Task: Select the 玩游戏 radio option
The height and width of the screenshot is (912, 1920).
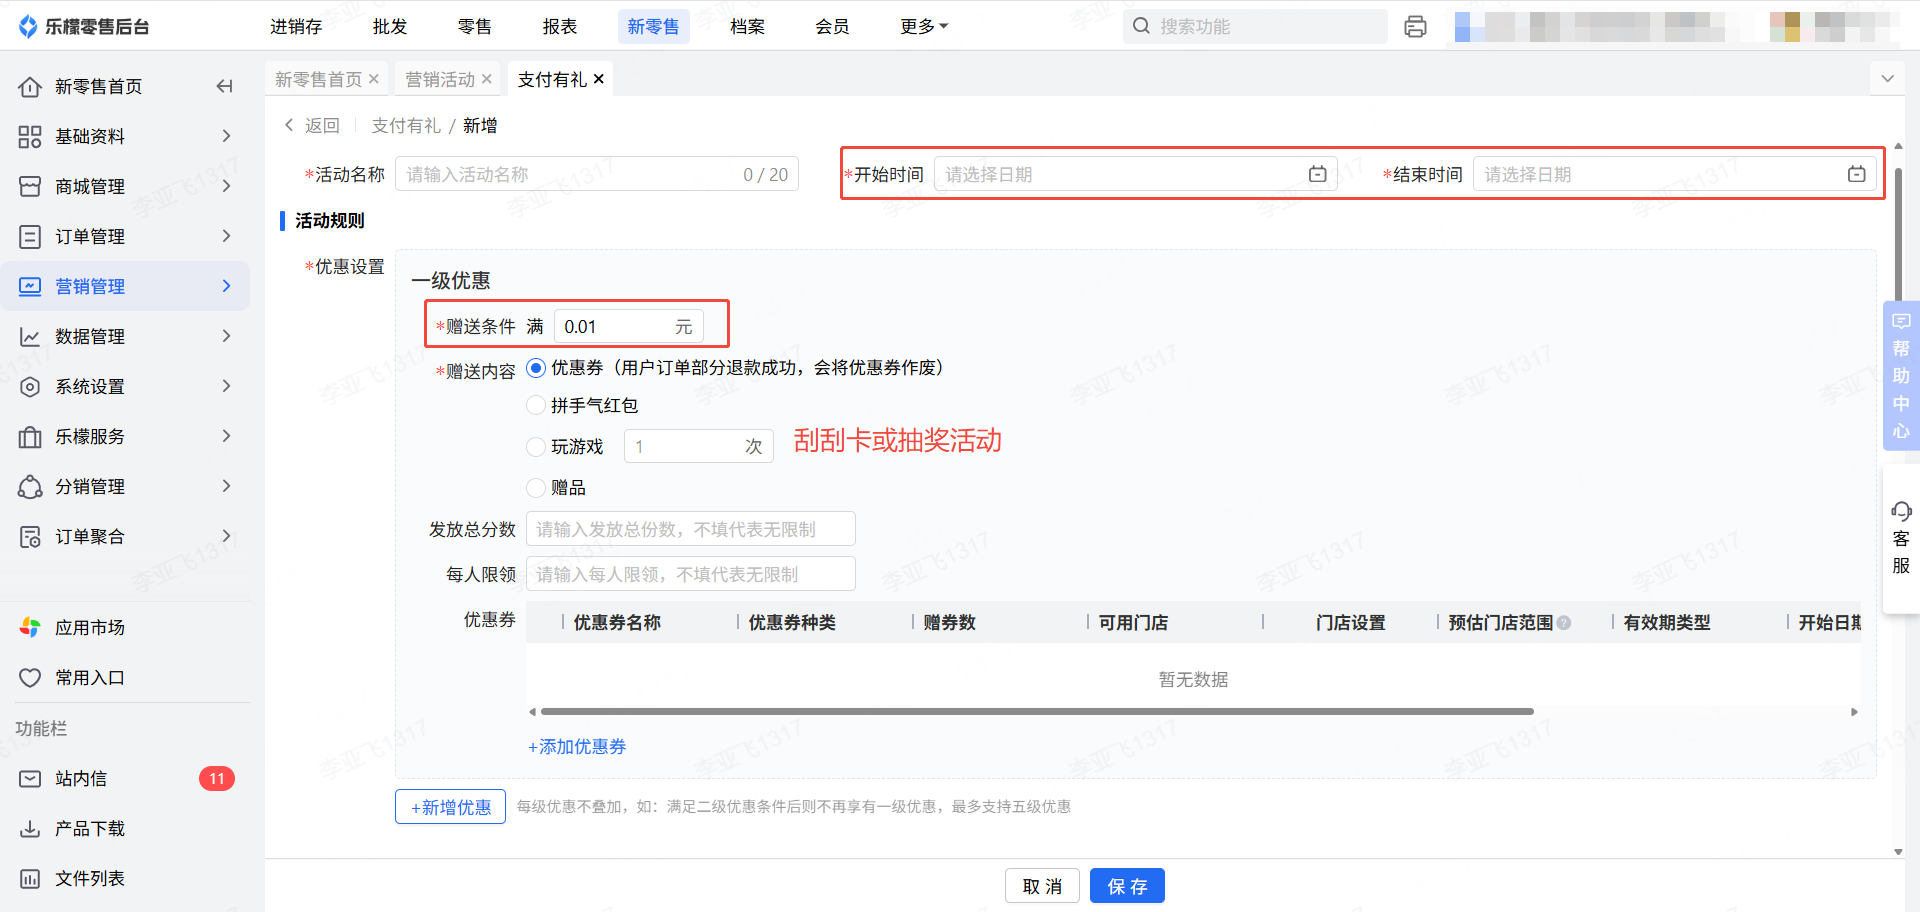Action: [536, 446]
